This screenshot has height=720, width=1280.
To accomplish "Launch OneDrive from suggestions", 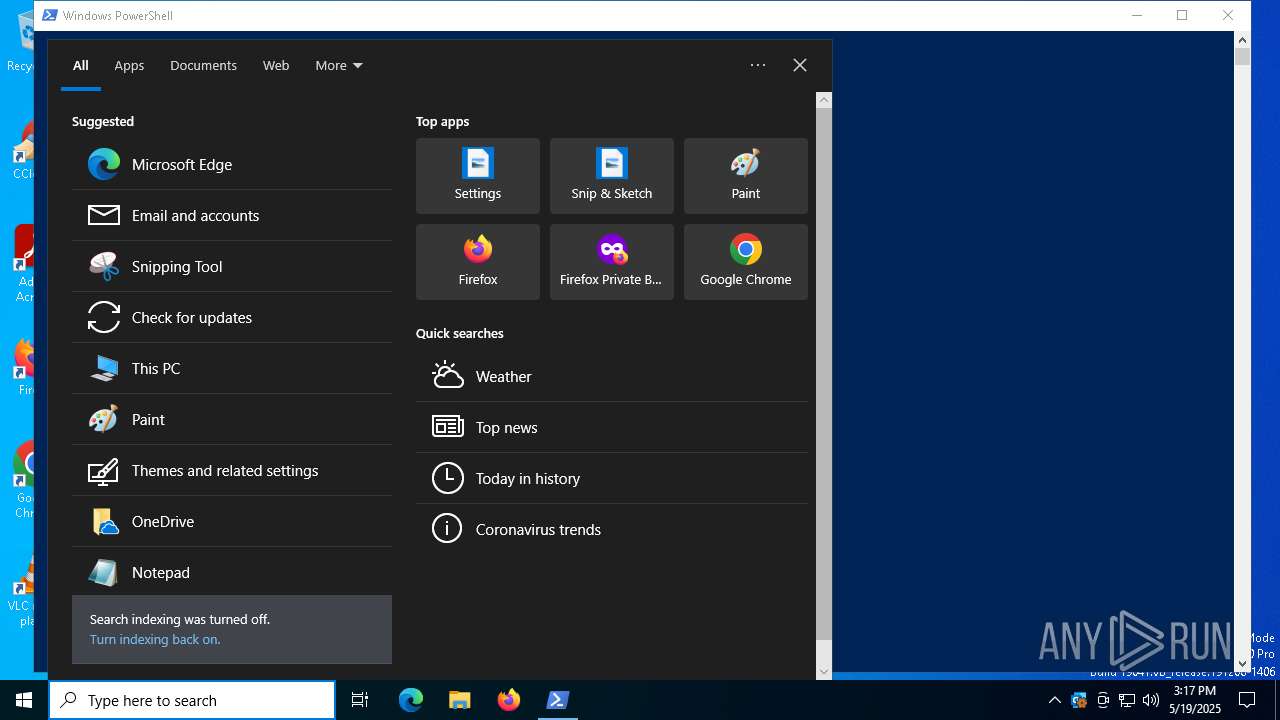I will (x=232, y=521).
